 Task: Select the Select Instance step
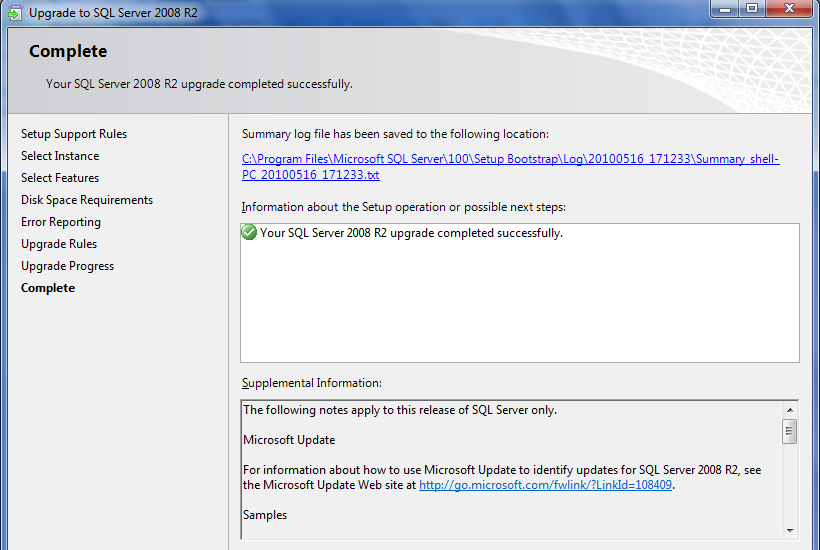click(60, 156)
